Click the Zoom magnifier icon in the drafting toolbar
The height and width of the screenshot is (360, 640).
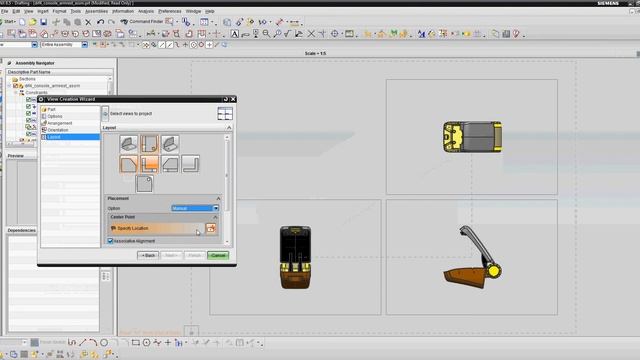(x=267, y=34)
